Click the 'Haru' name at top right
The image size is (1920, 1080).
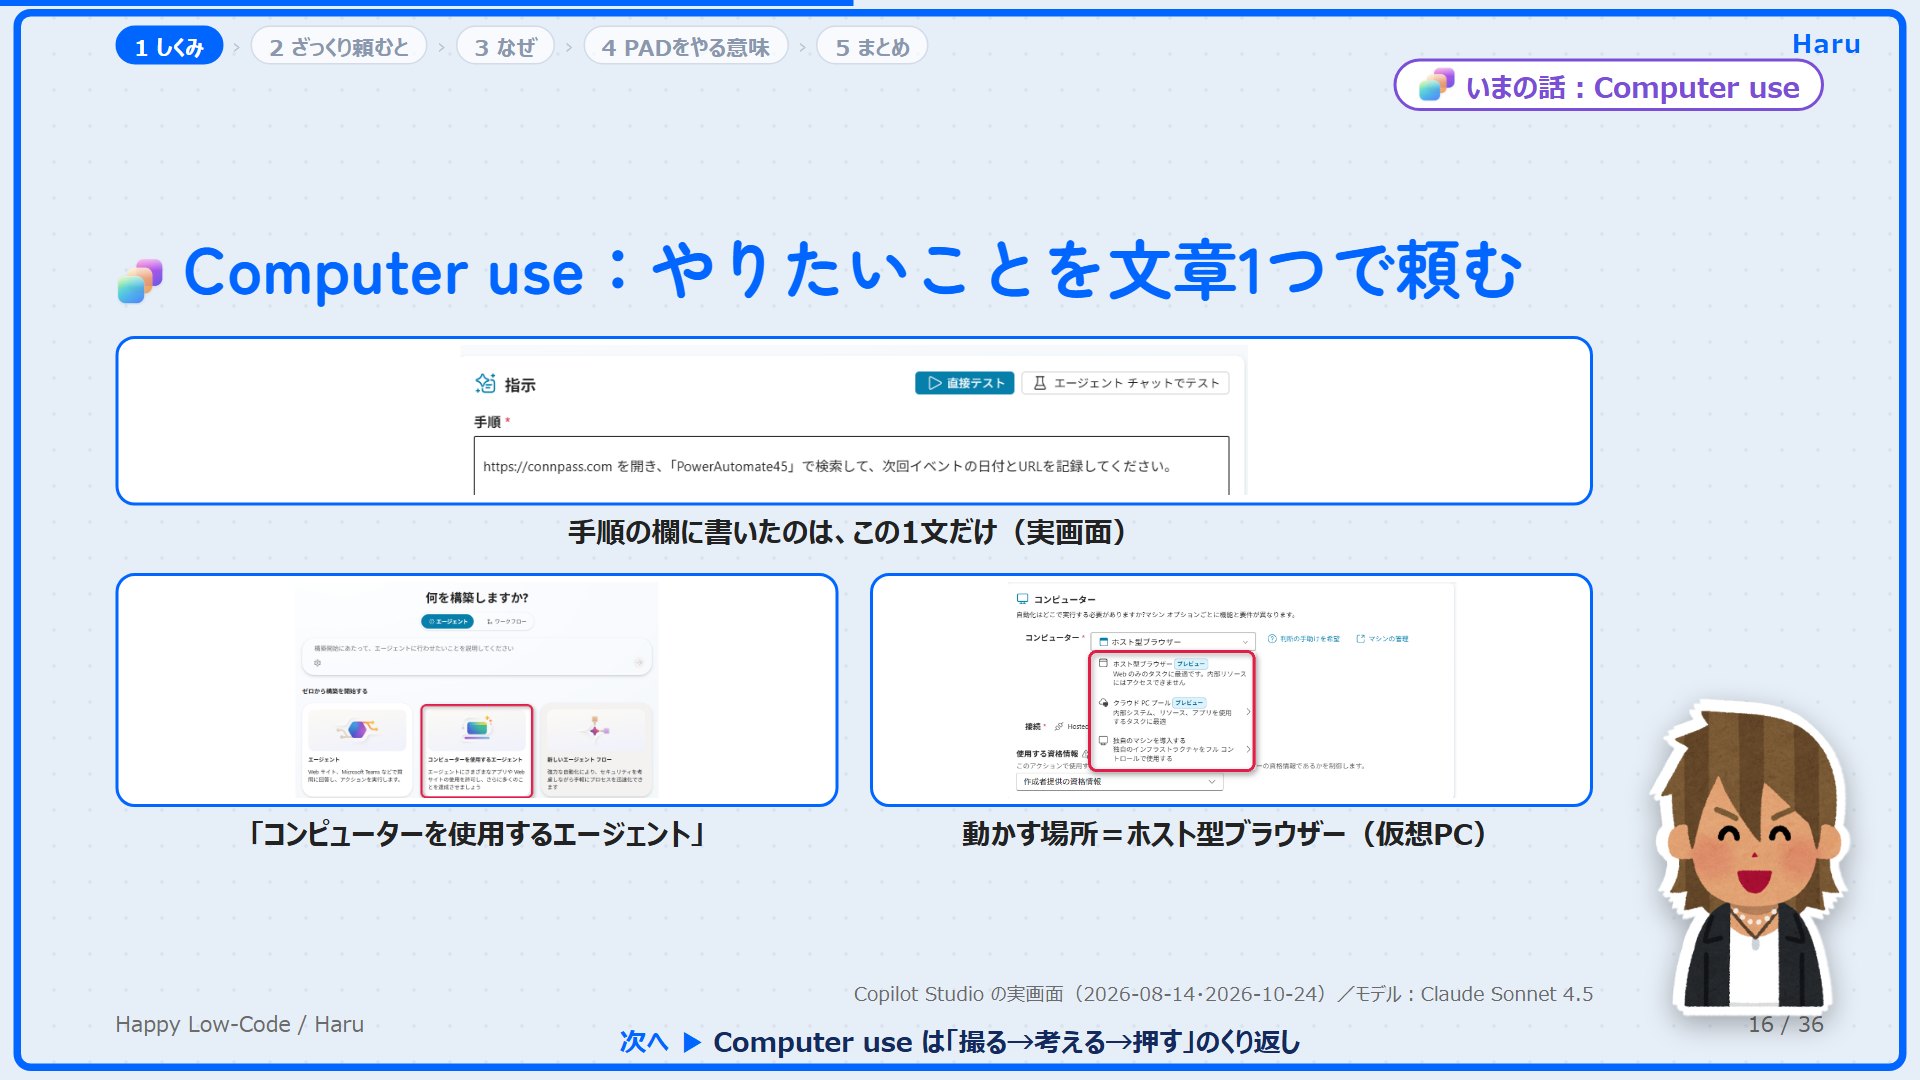click(x=1826, y=44)
